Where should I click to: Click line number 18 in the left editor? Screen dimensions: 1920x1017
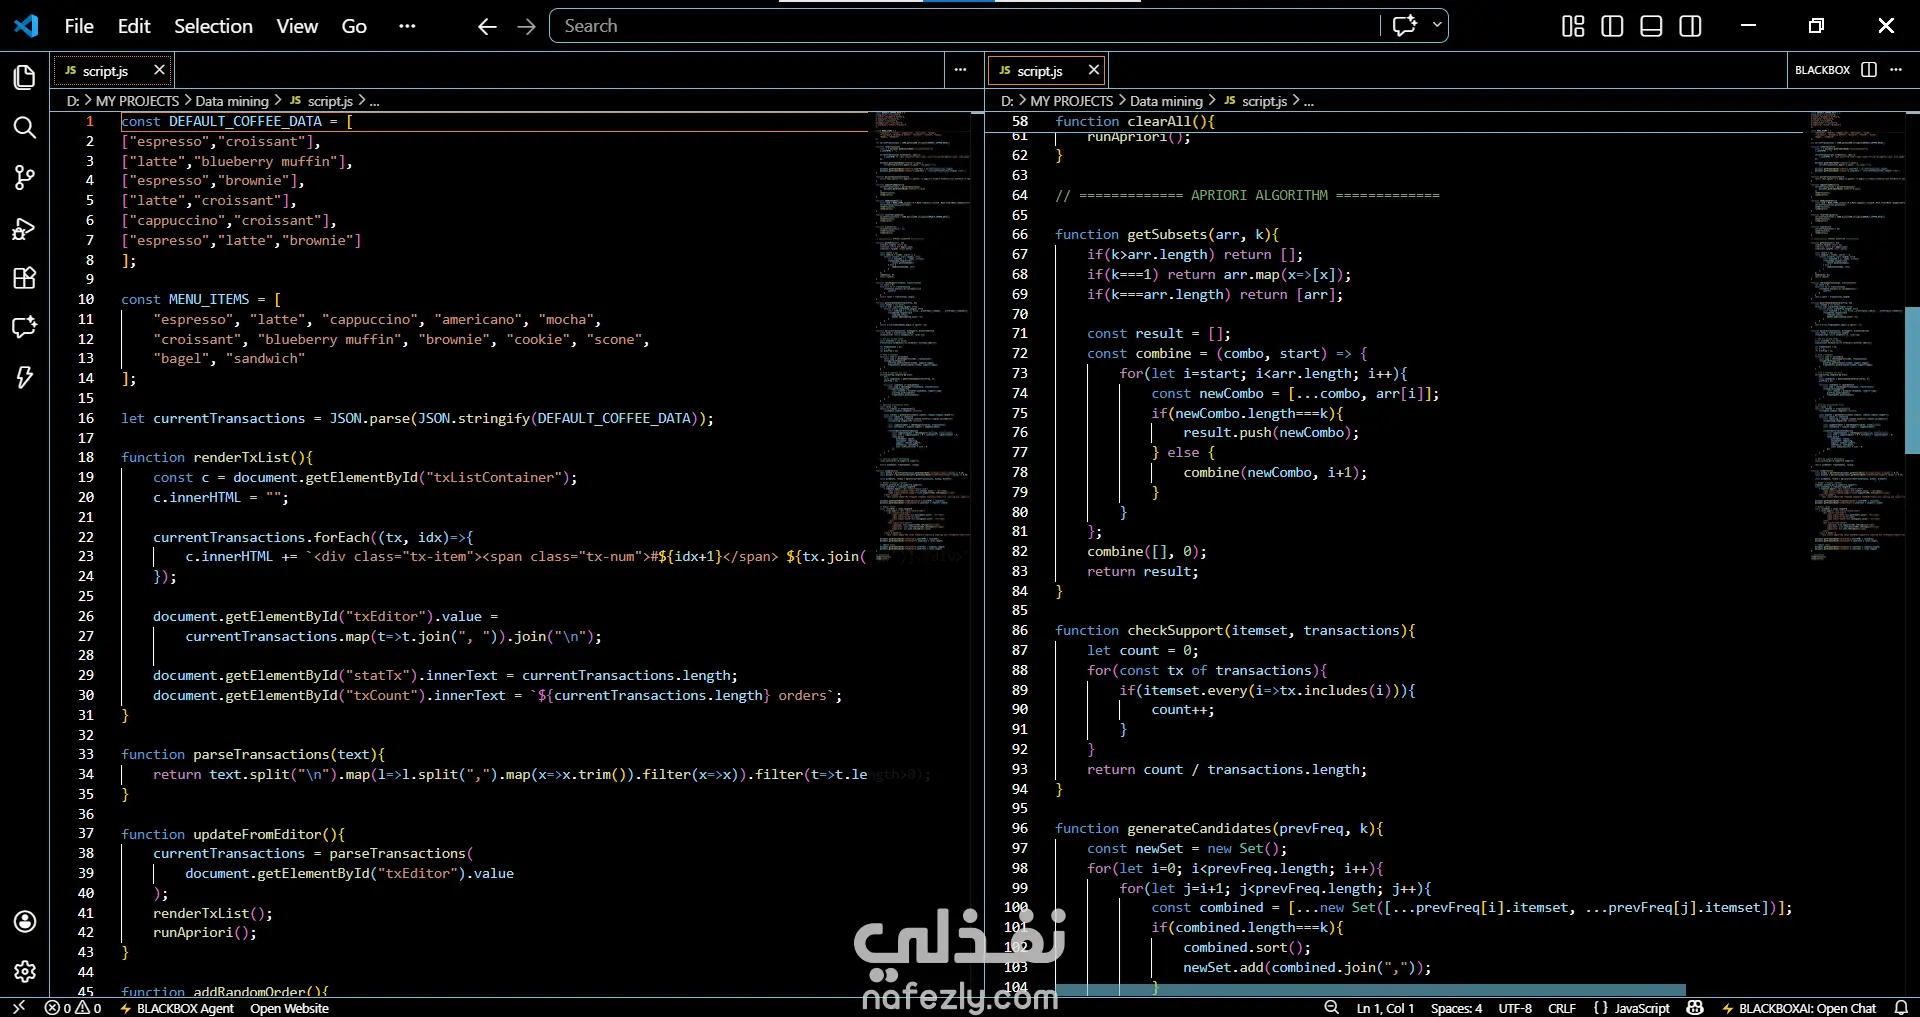[86, 457]
